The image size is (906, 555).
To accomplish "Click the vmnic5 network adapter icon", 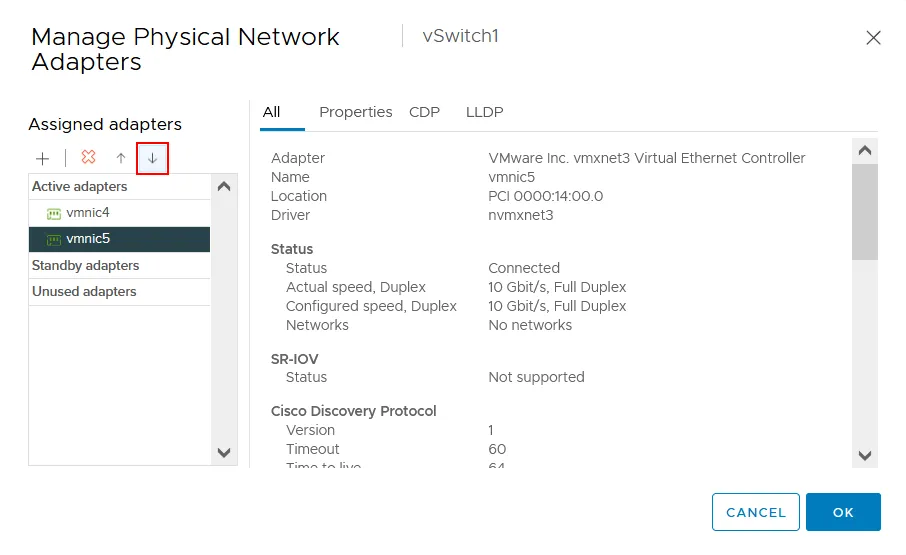I will pos(54,239).
